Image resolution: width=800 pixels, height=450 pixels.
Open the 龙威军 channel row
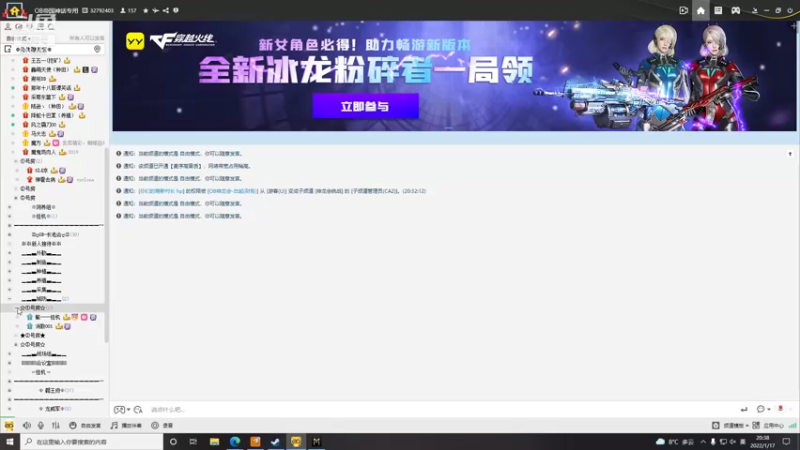pyautogui.click(x=55, y=409)
